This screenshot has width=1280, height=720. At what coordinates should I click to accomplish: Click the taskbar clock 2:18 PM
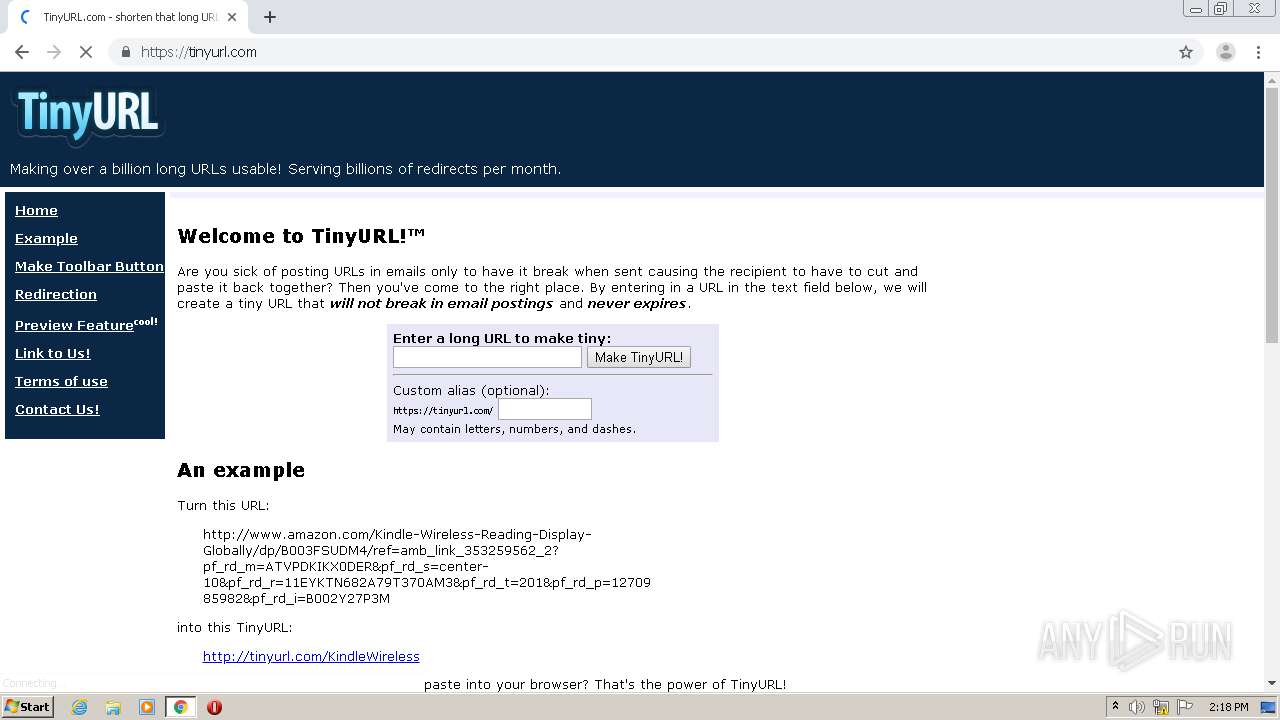(x=1228, y=707)
